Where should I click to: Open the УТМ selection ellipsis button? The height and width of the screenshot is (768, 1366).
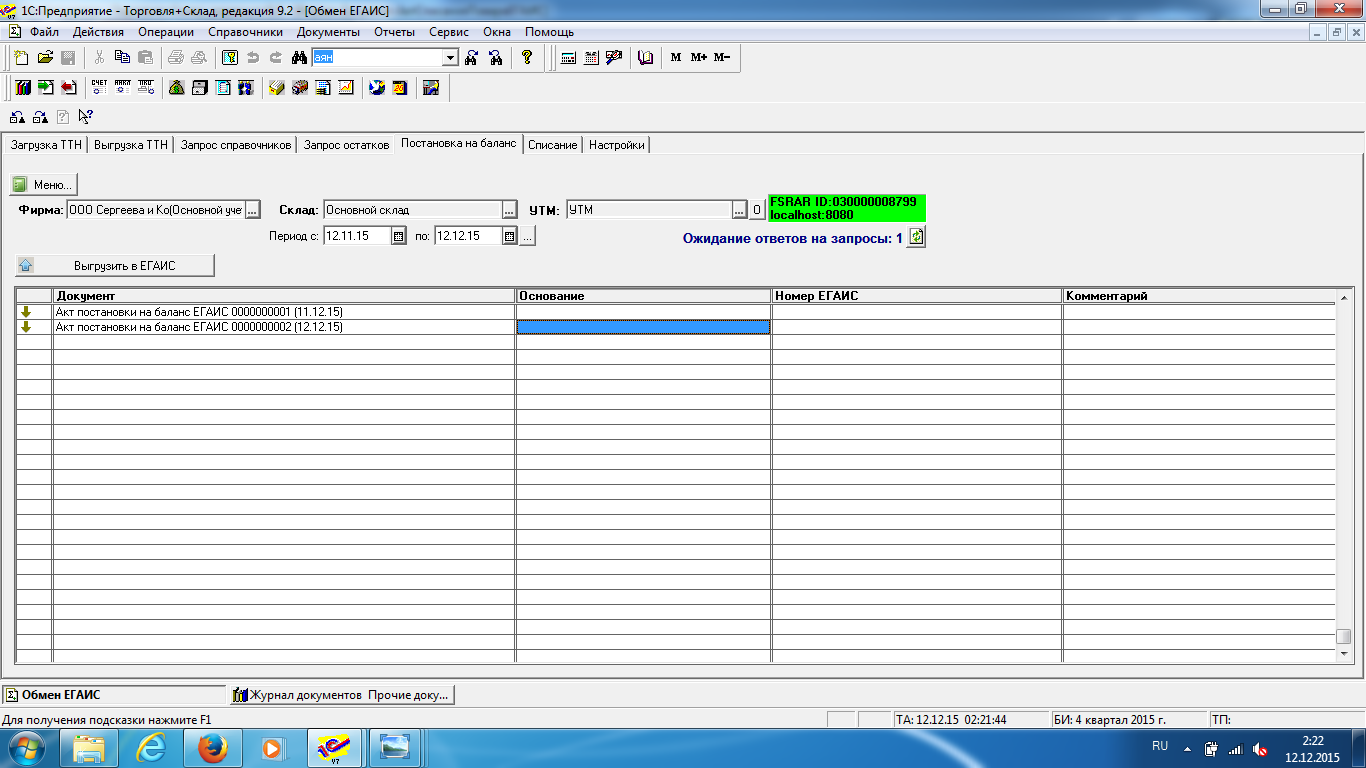(740, 210)
